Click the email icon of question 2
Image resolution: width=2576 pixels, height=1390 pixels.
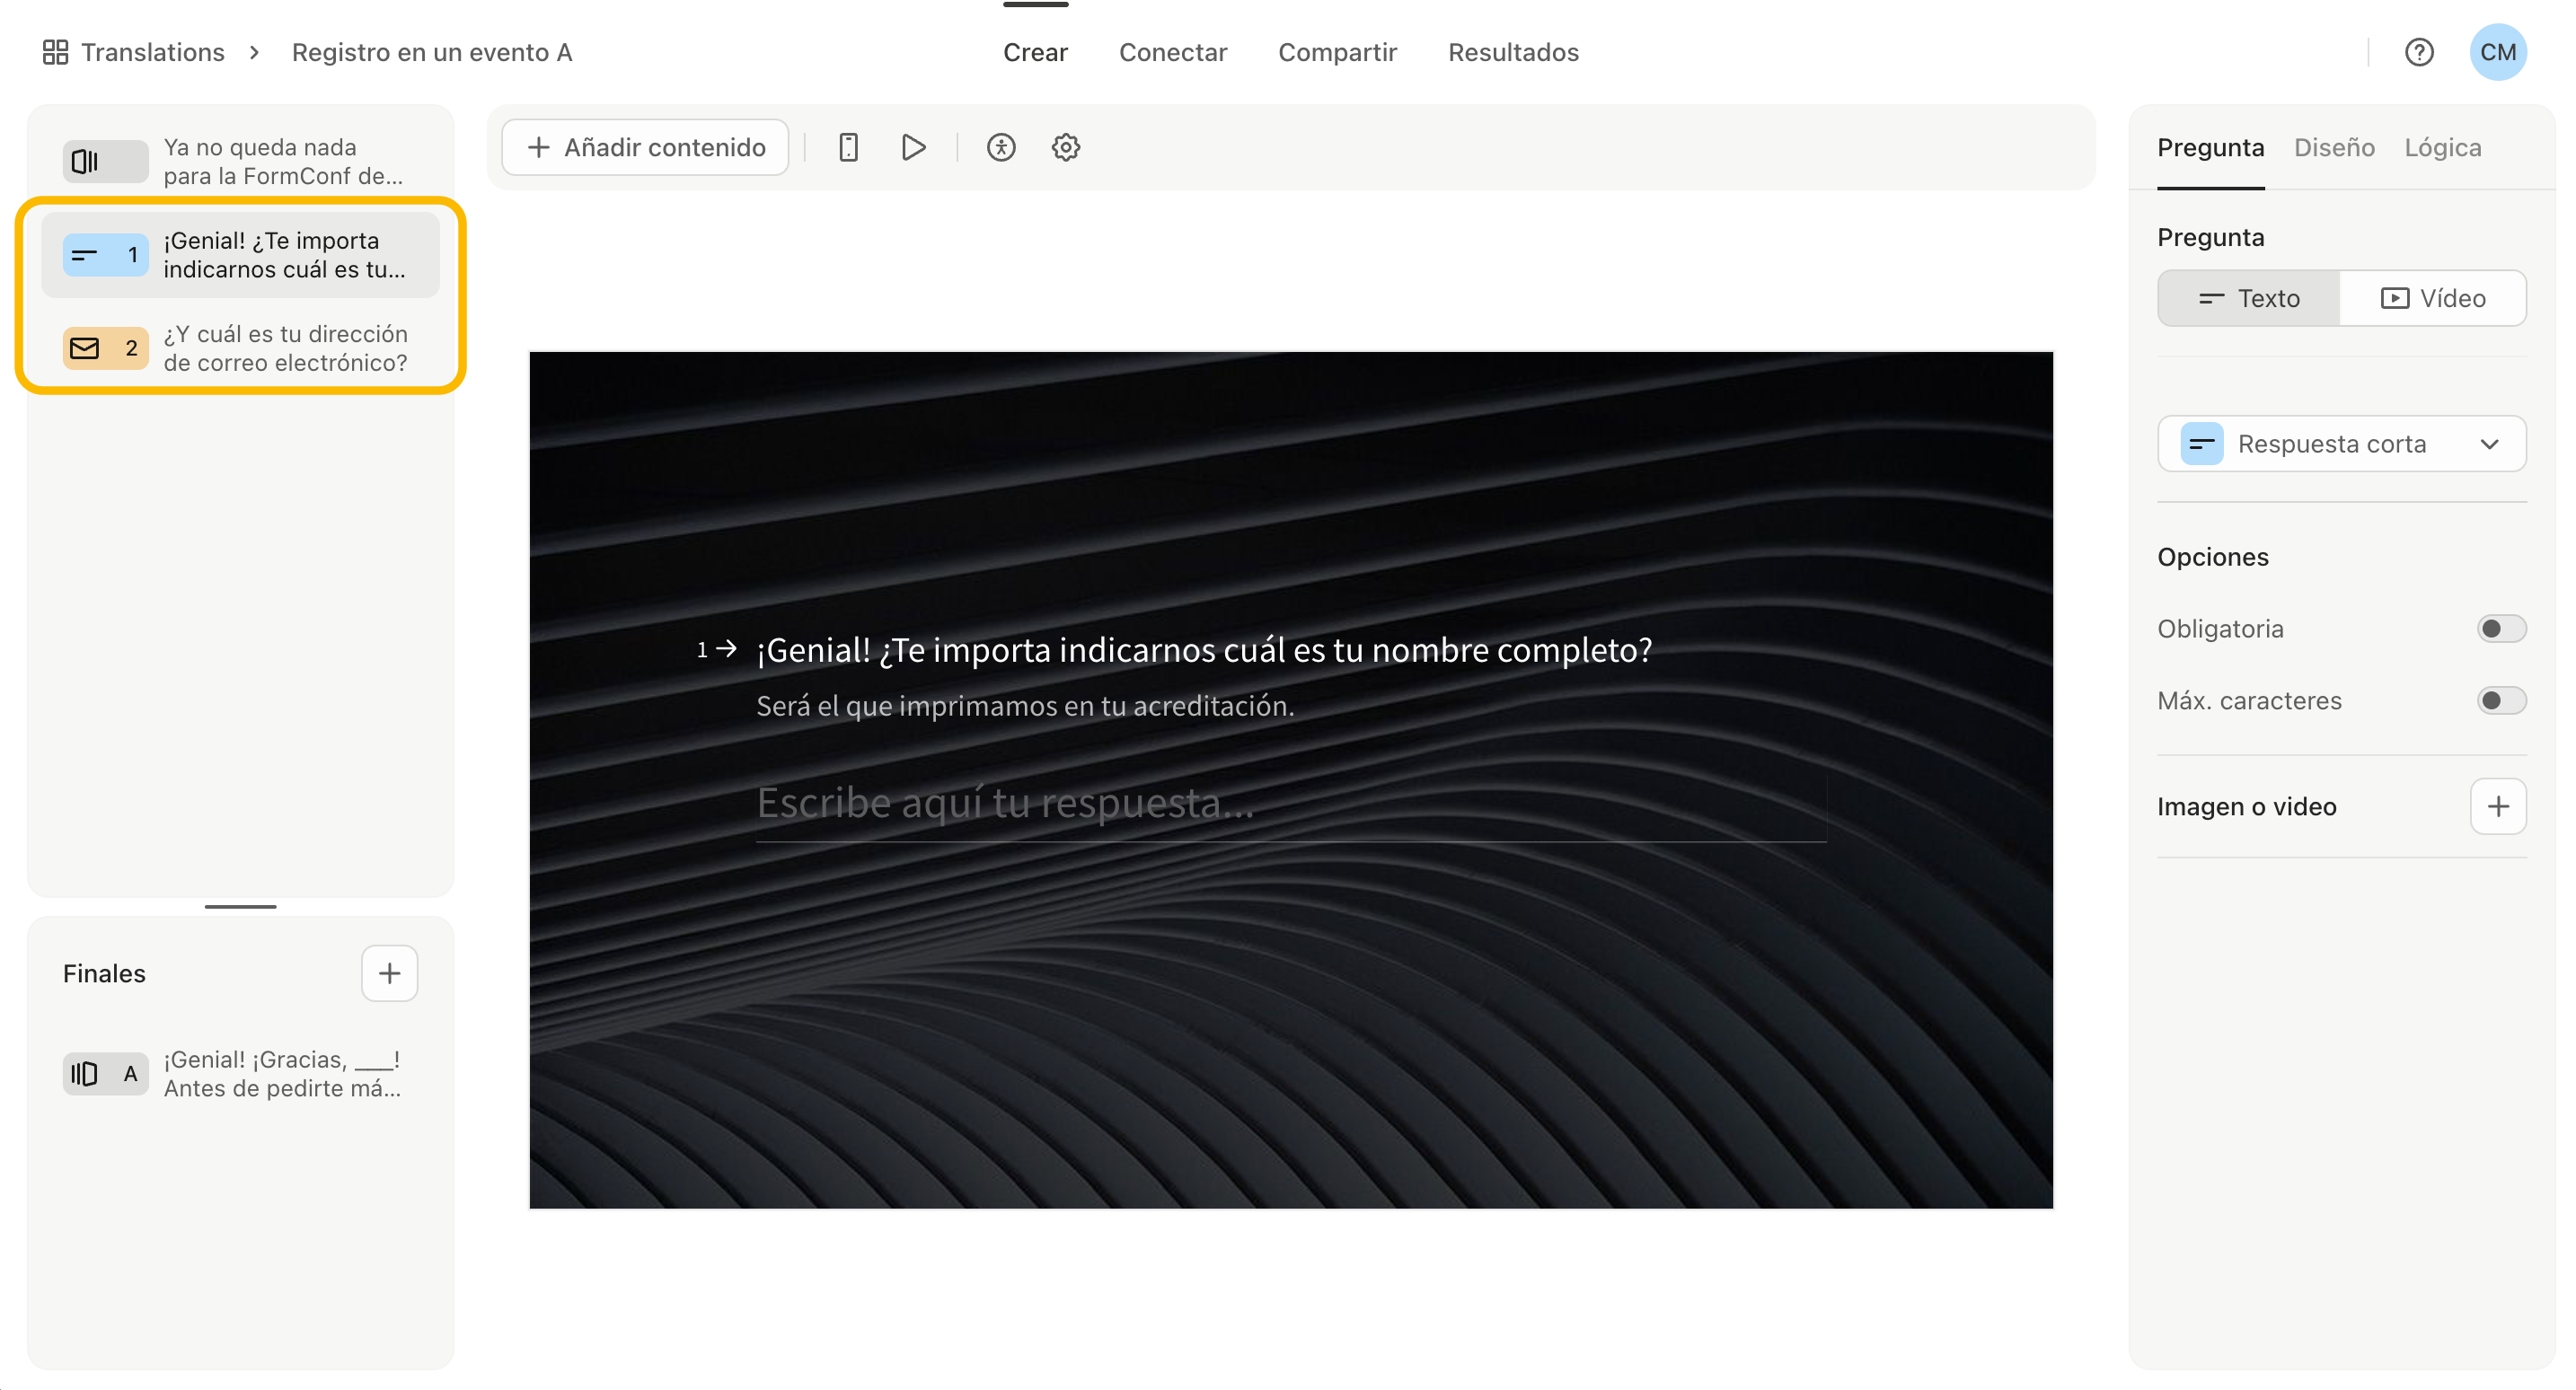click(x=105, y=348)
